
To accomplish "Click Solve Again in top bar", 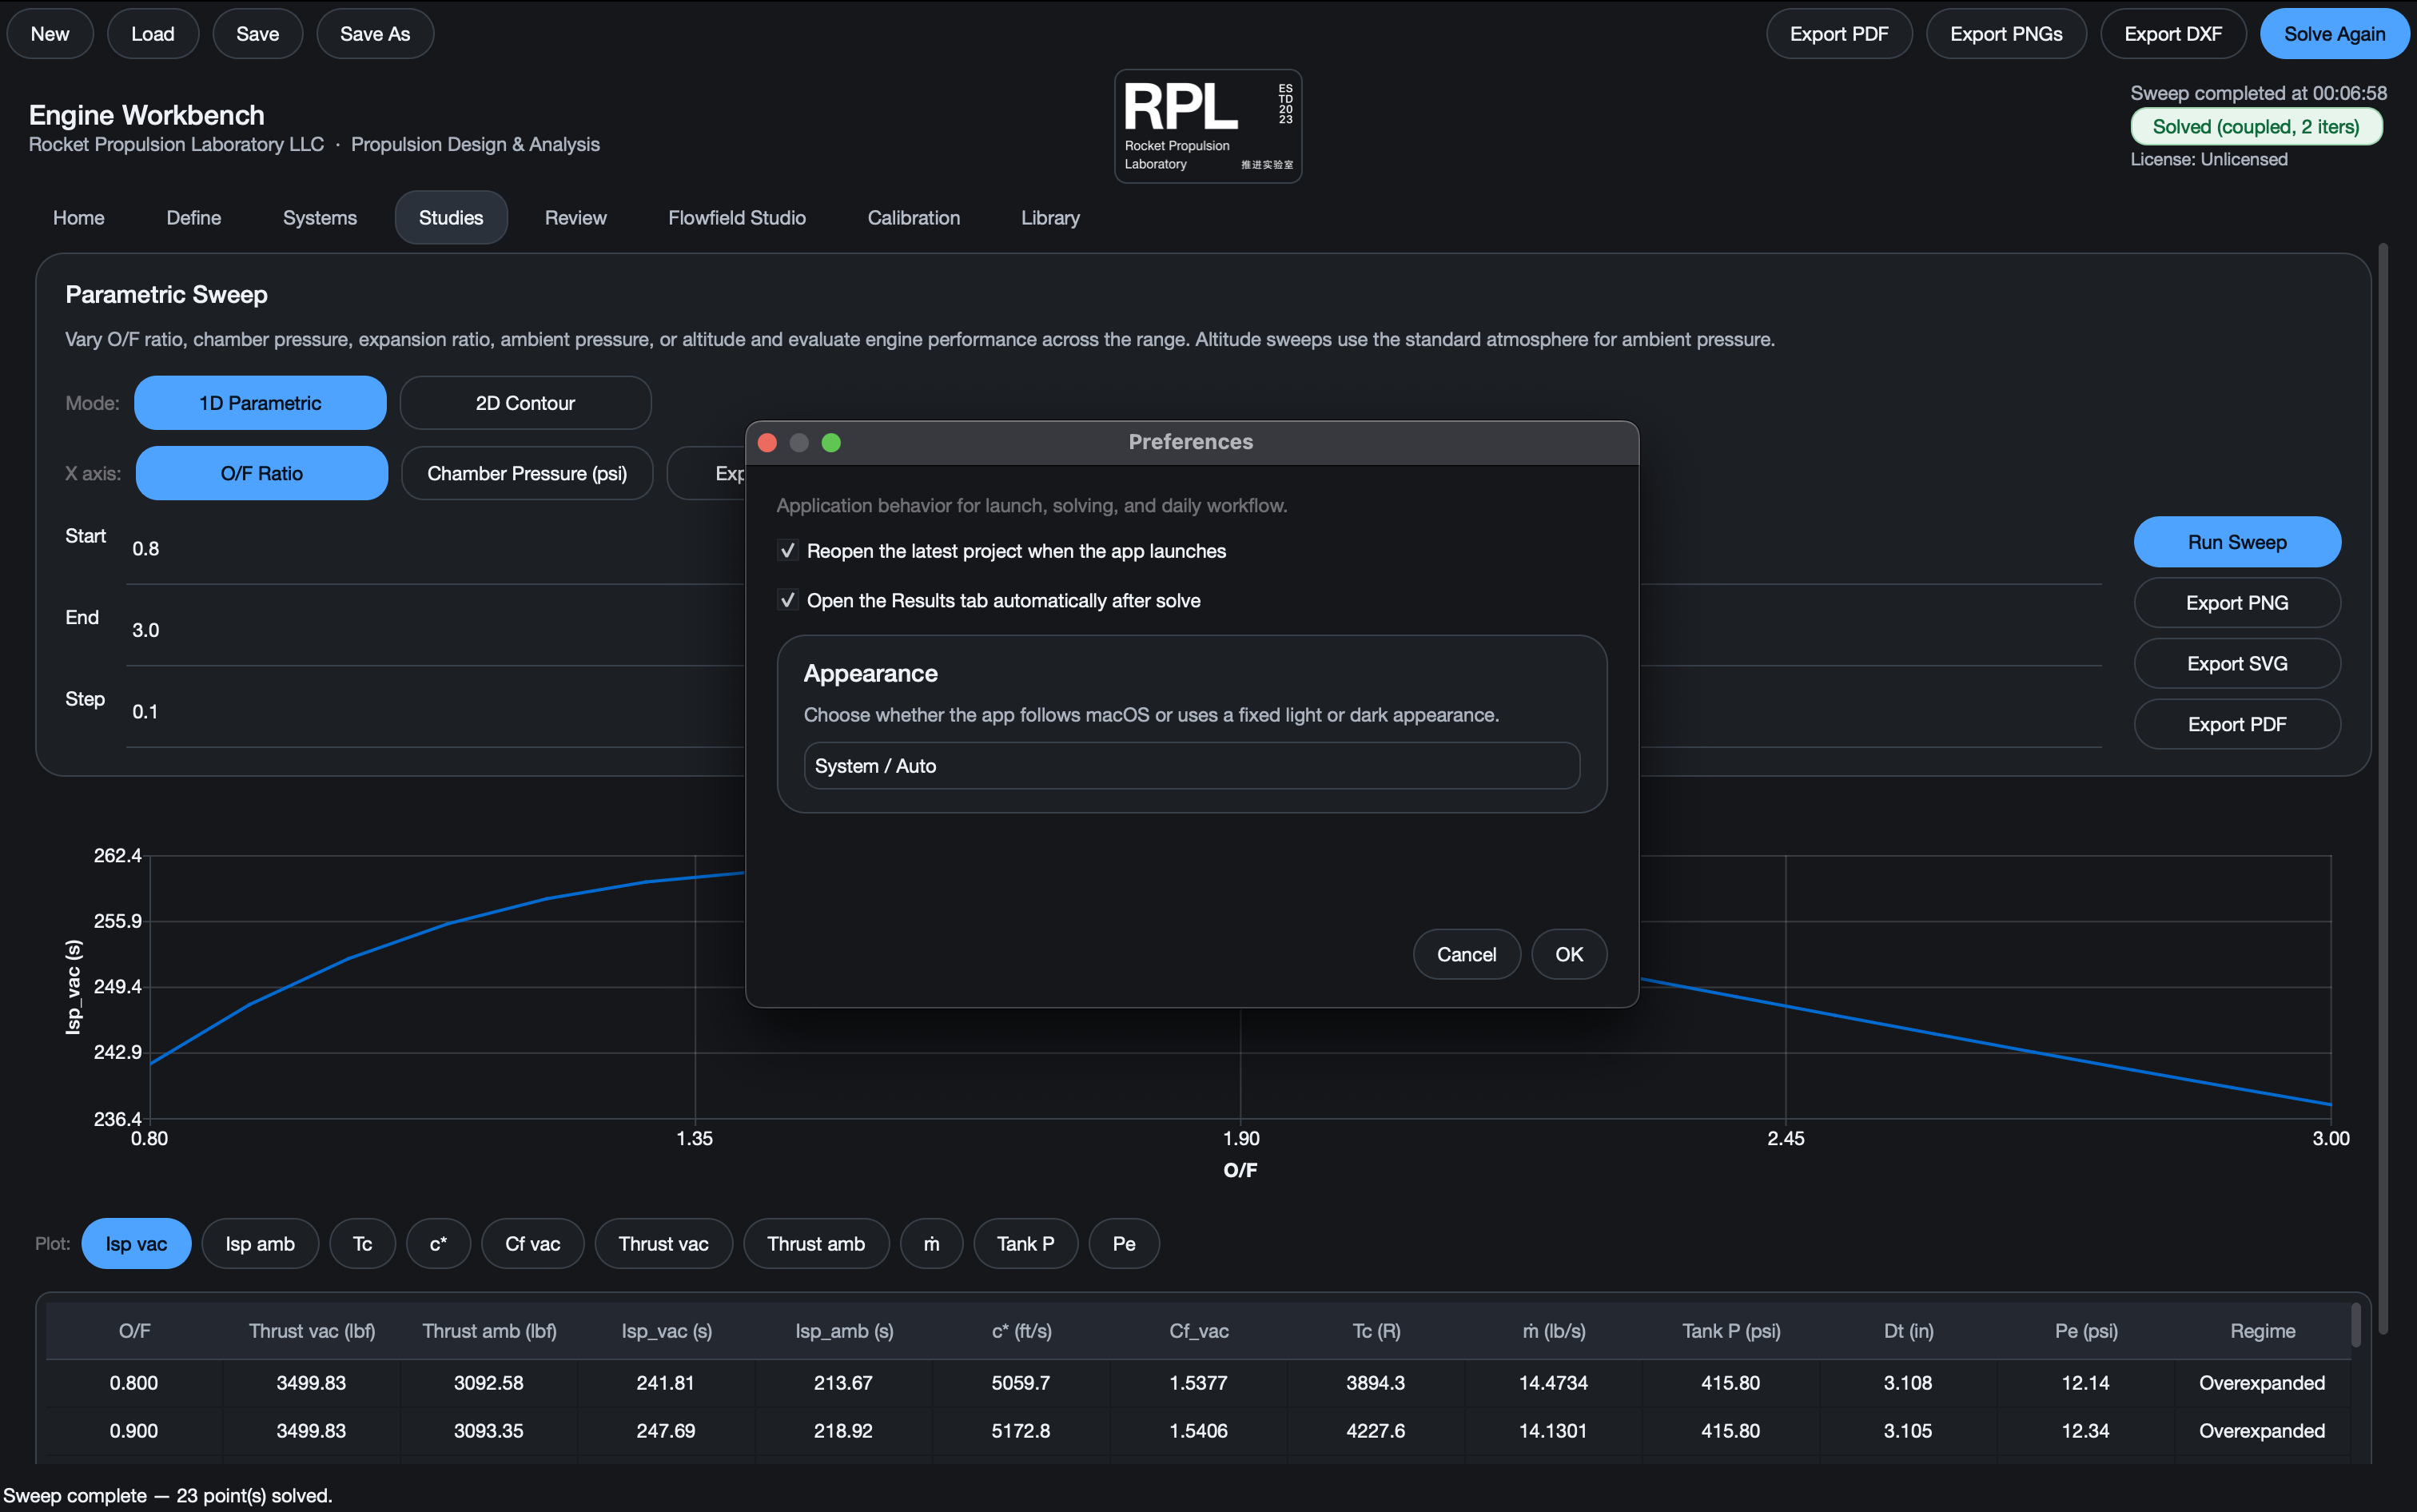I will pos(2334,34).
